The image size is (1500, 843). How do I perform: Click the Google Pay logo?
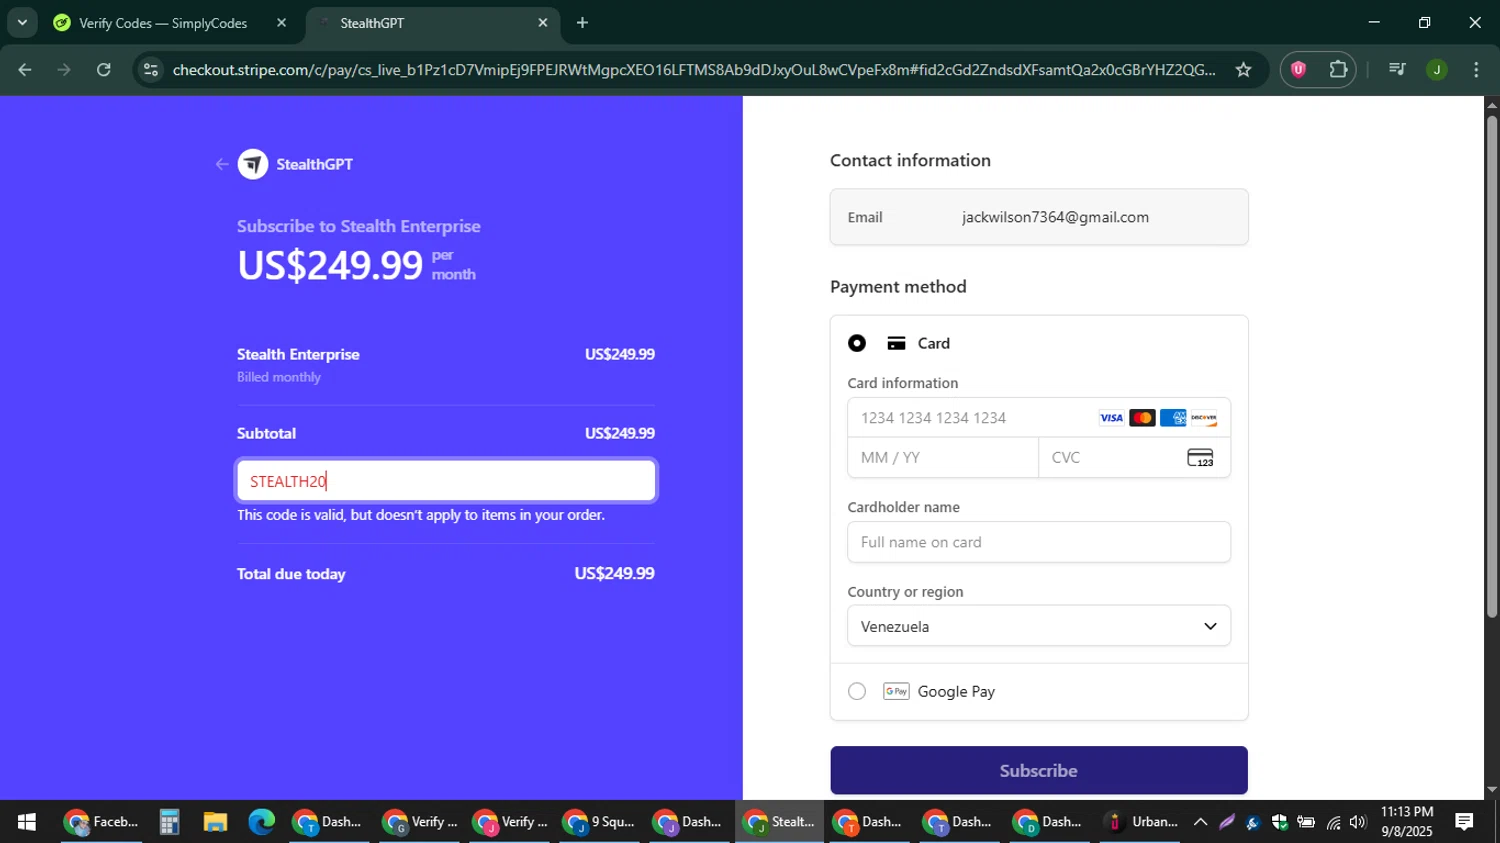[896, 691]
